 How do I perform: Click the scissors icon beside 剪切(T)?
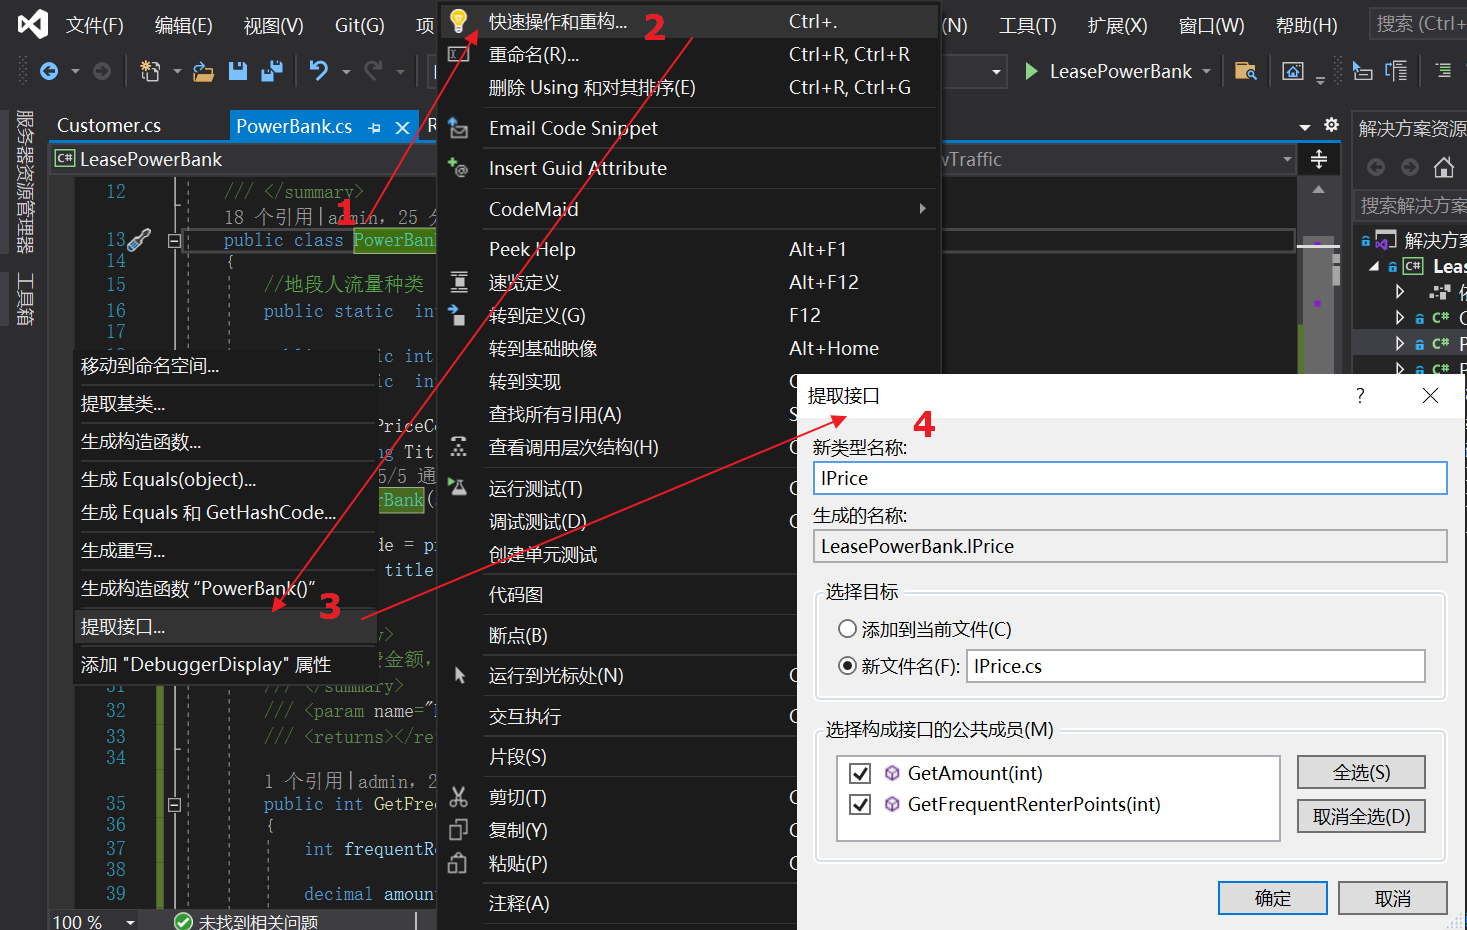[458, 797]
